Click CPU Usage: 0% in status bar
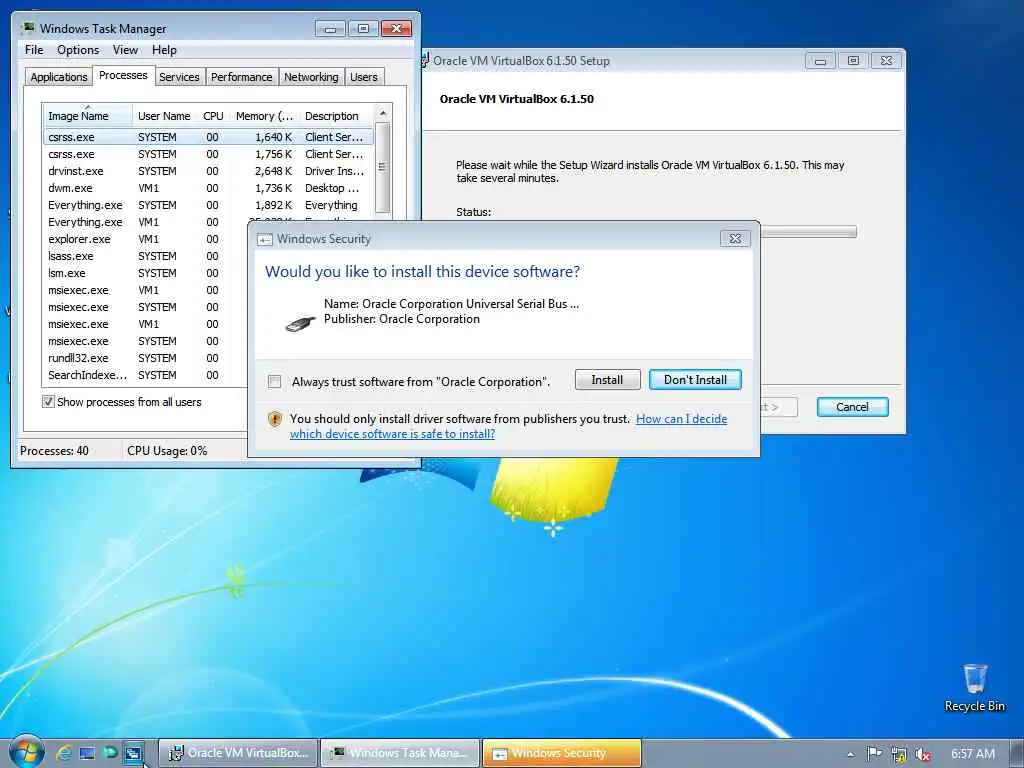Viewport: 1024px width, 768px height. pyautogui.click(x=167, y=451)
